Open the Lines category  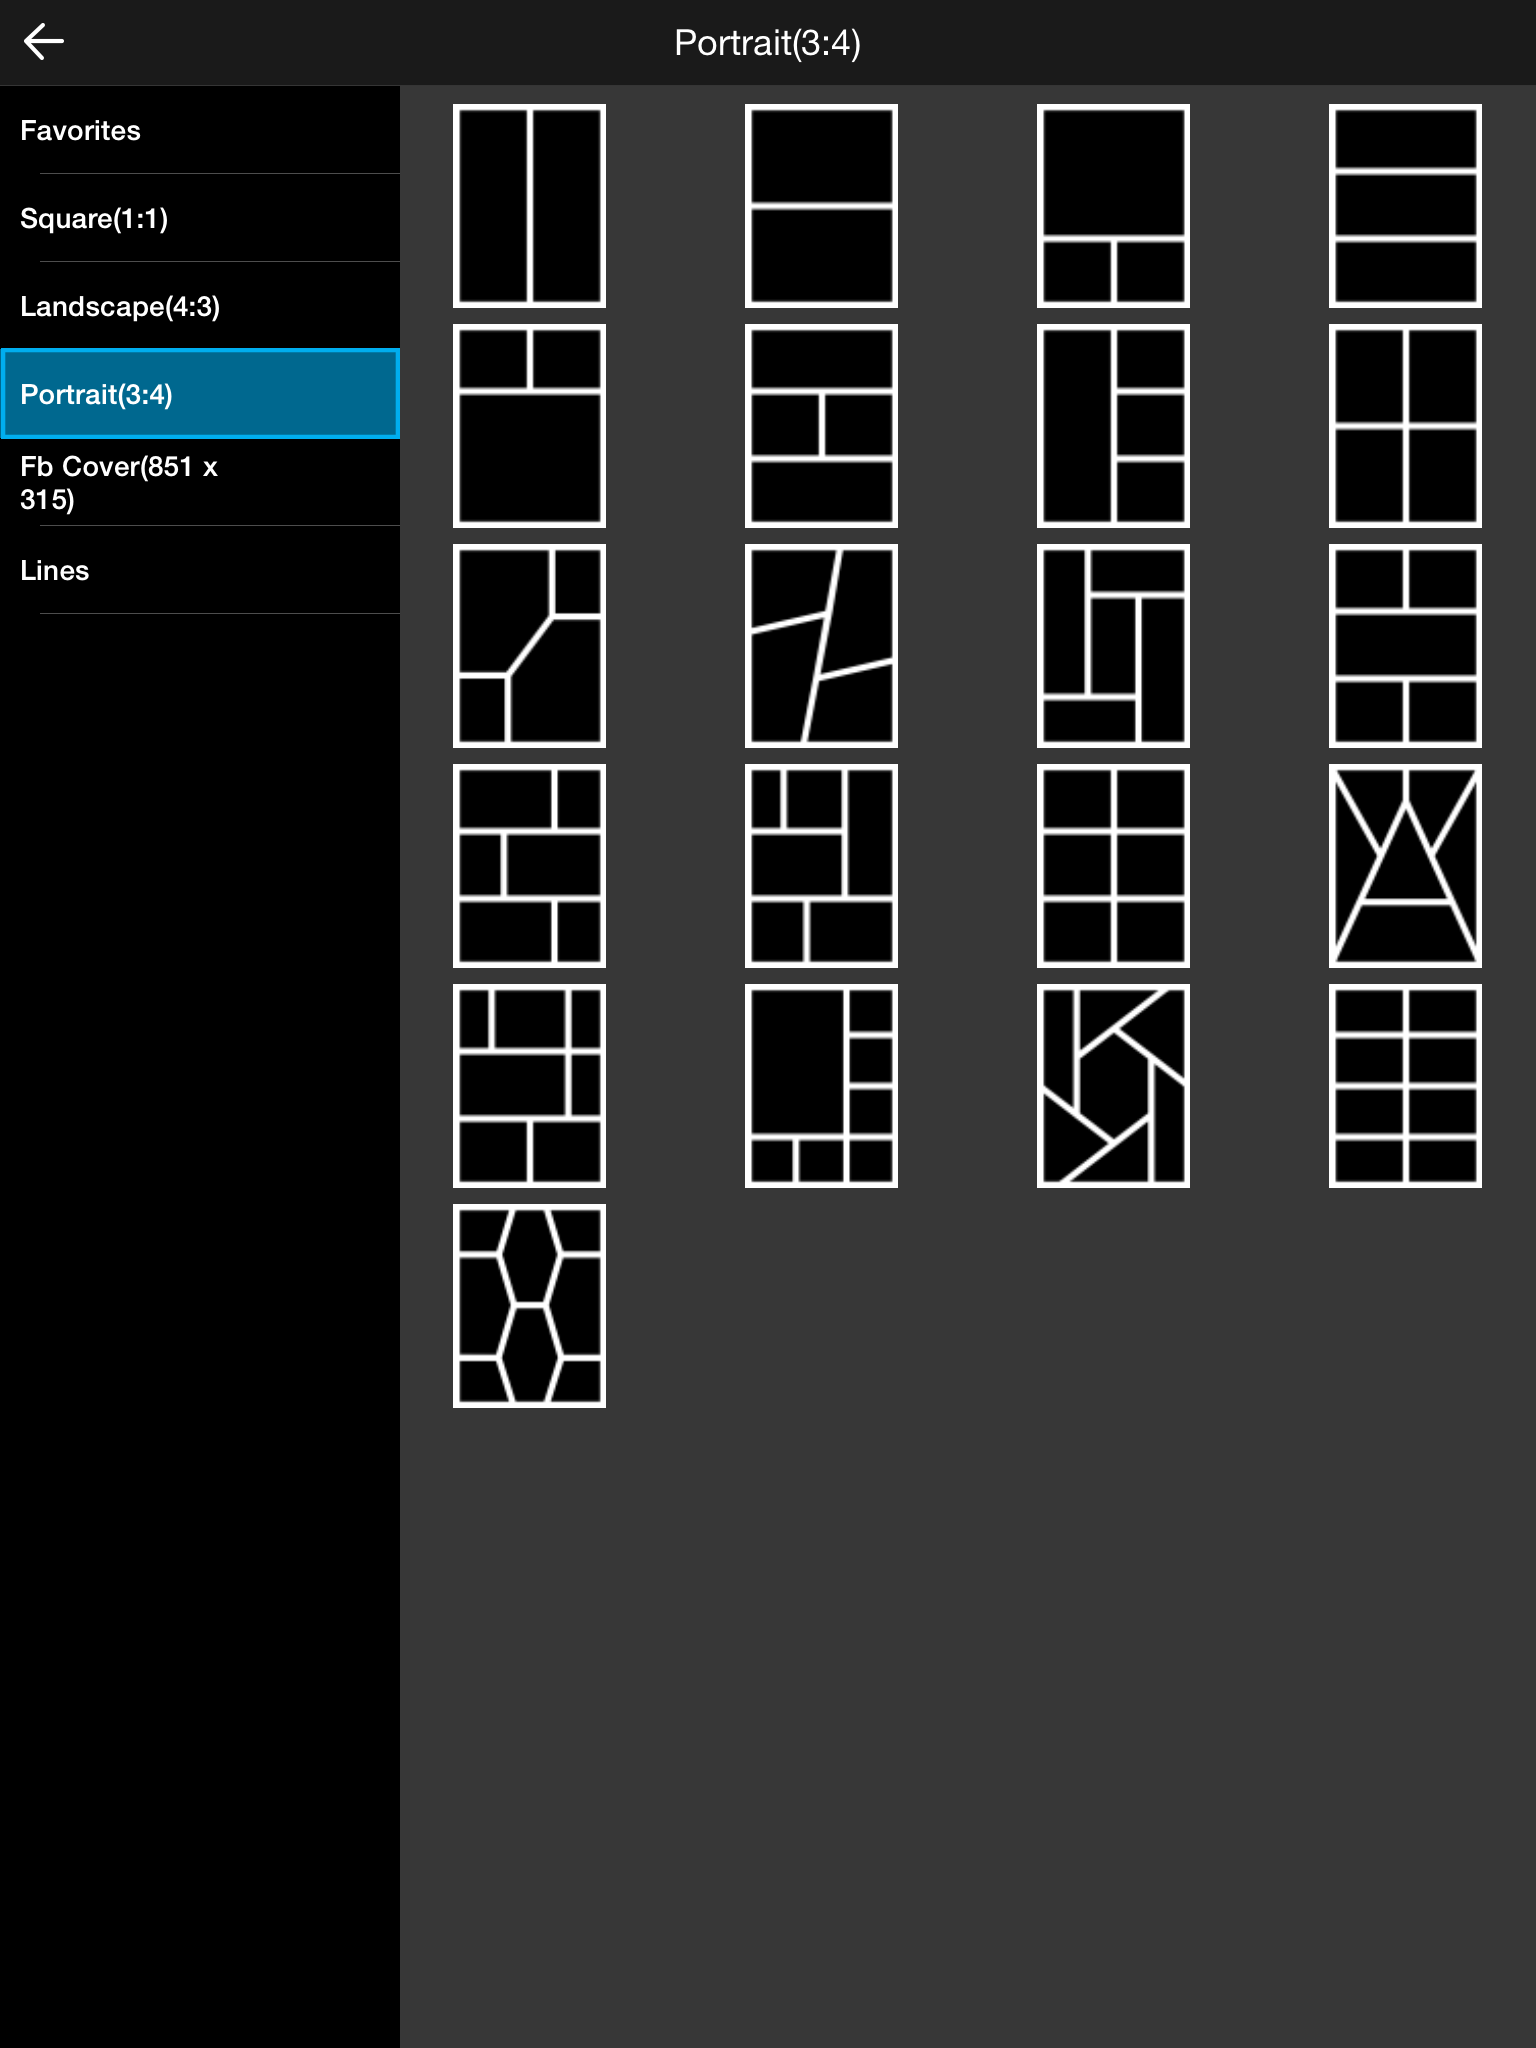[200, 570]
